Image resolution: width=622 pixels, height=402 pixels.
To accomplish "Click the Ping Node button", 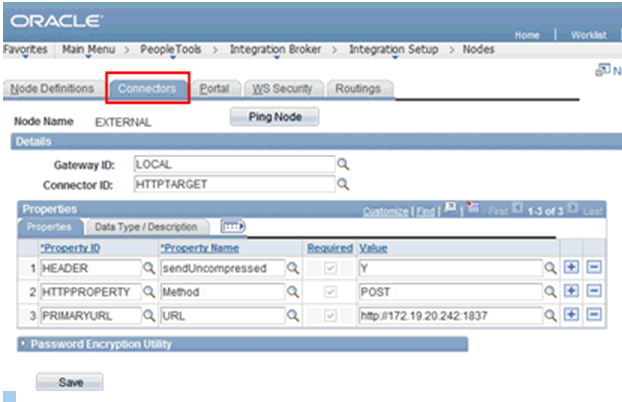I will click(275, 117).
